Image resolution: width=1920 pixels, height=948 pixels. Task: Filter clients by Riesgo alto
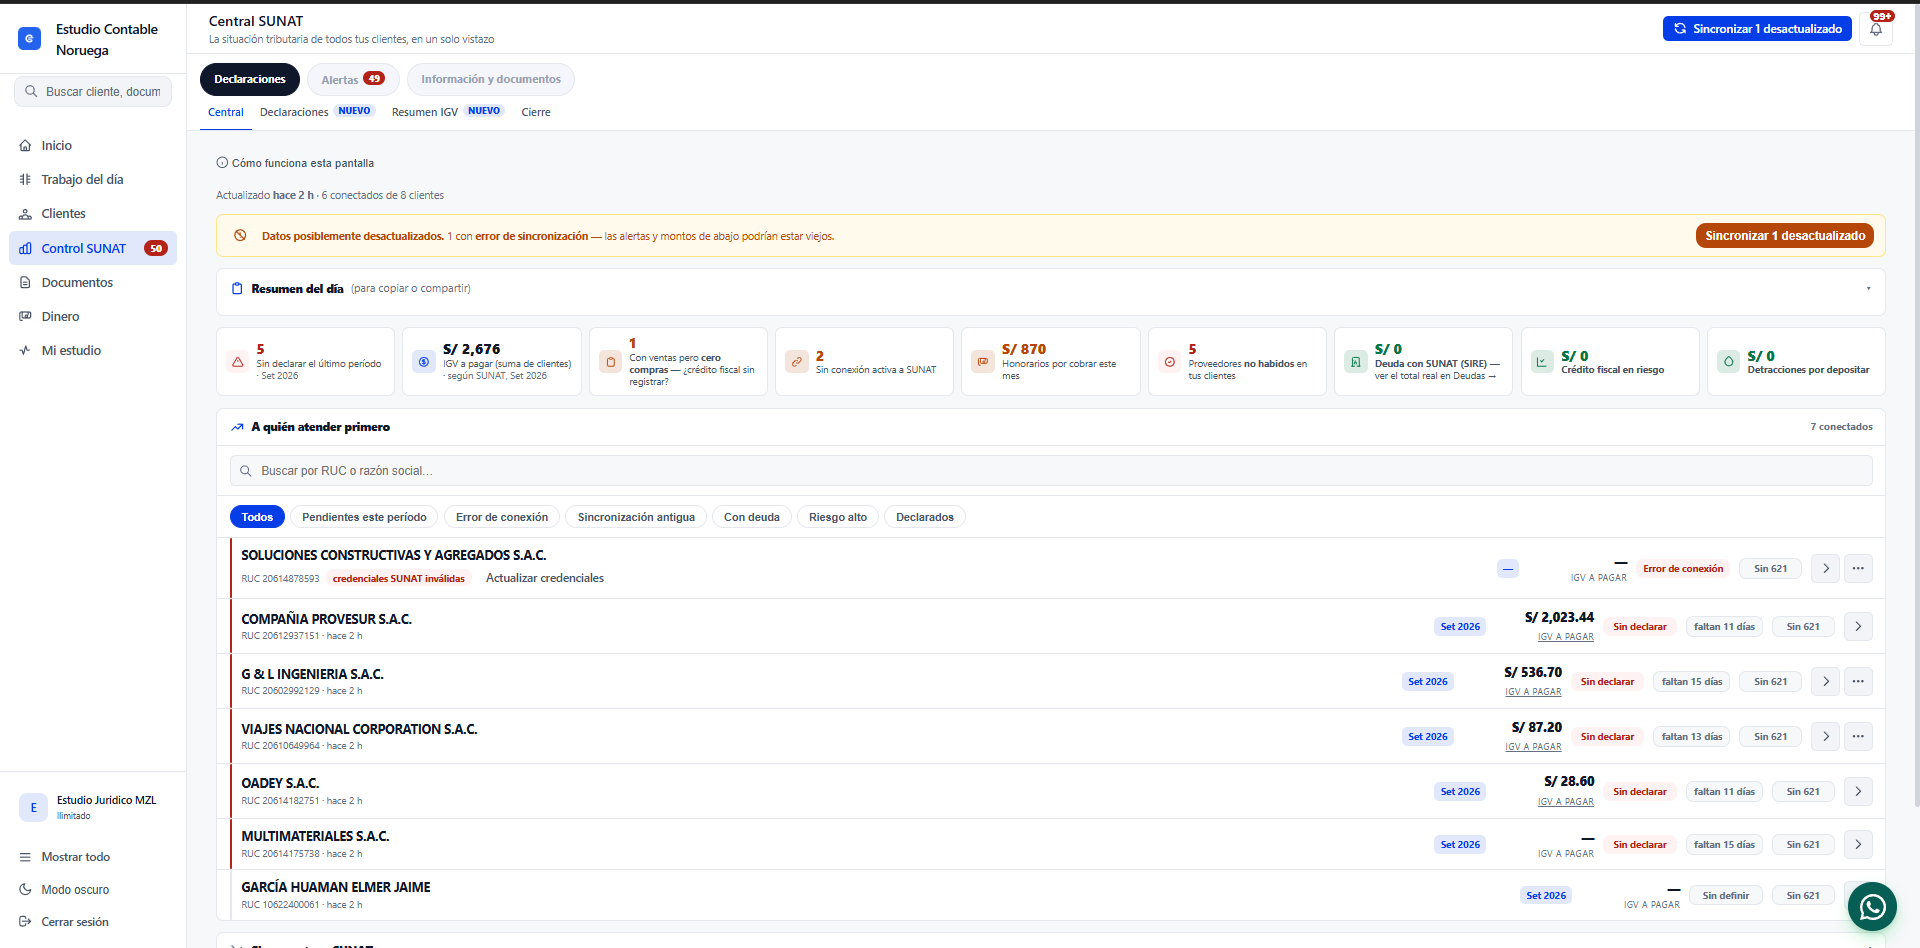[838, 517]
